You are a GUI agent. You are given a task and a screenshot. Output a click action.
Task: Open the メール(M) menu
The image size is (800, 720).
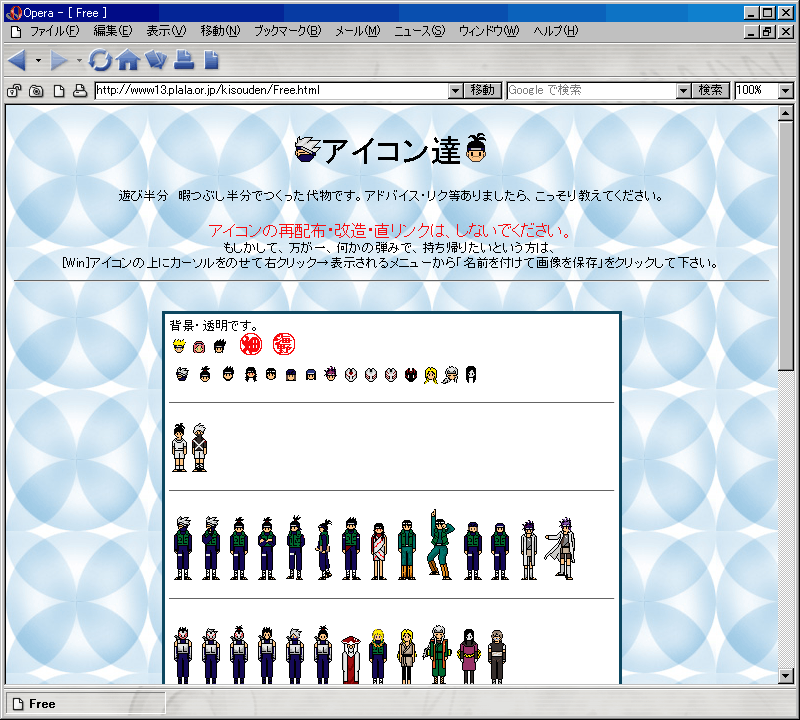coord(358,31)
